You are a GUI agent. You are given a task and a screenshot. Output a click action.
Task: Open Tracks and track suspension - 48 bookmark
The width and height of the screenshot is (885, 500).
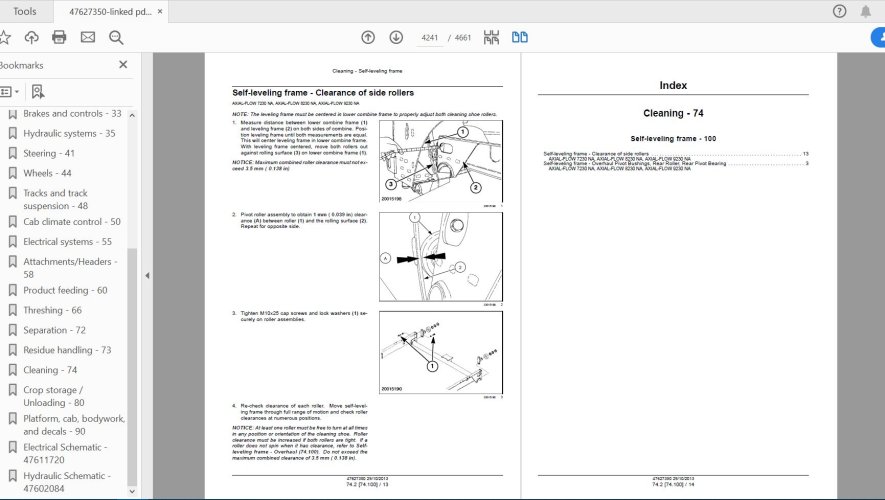55,199
